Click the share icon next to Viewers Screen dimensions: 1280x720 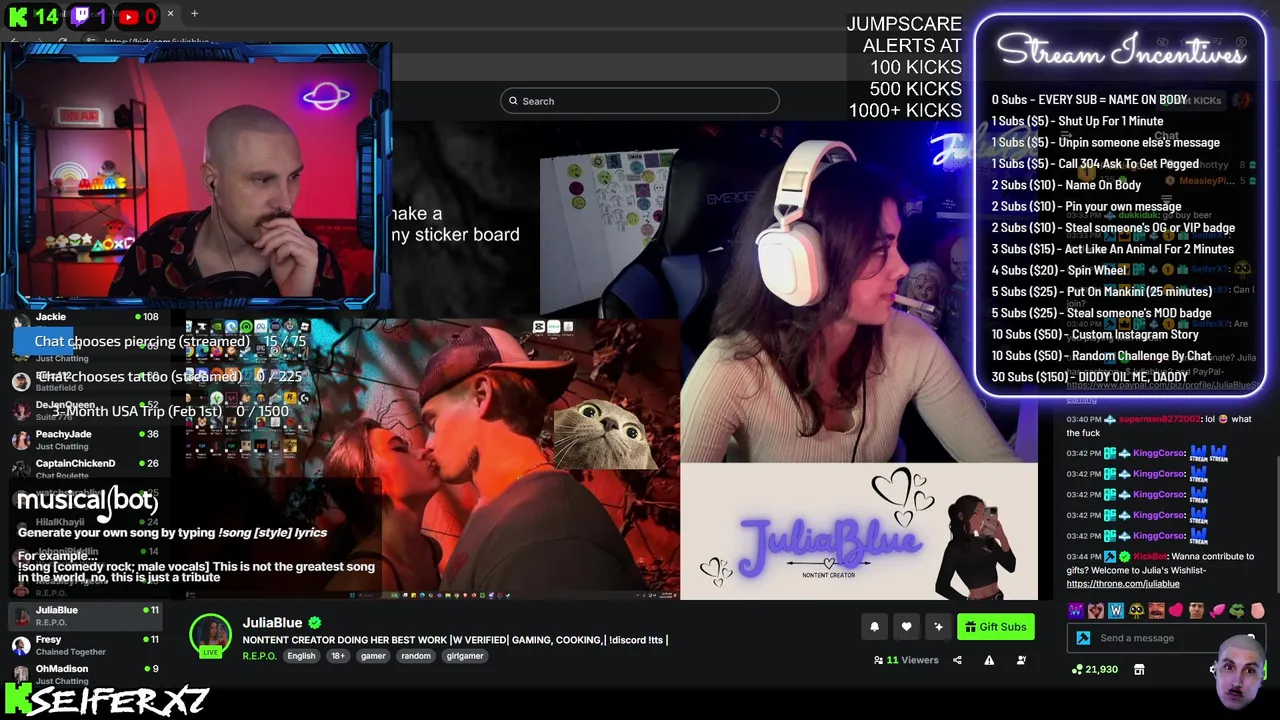[x=957, y=660]
